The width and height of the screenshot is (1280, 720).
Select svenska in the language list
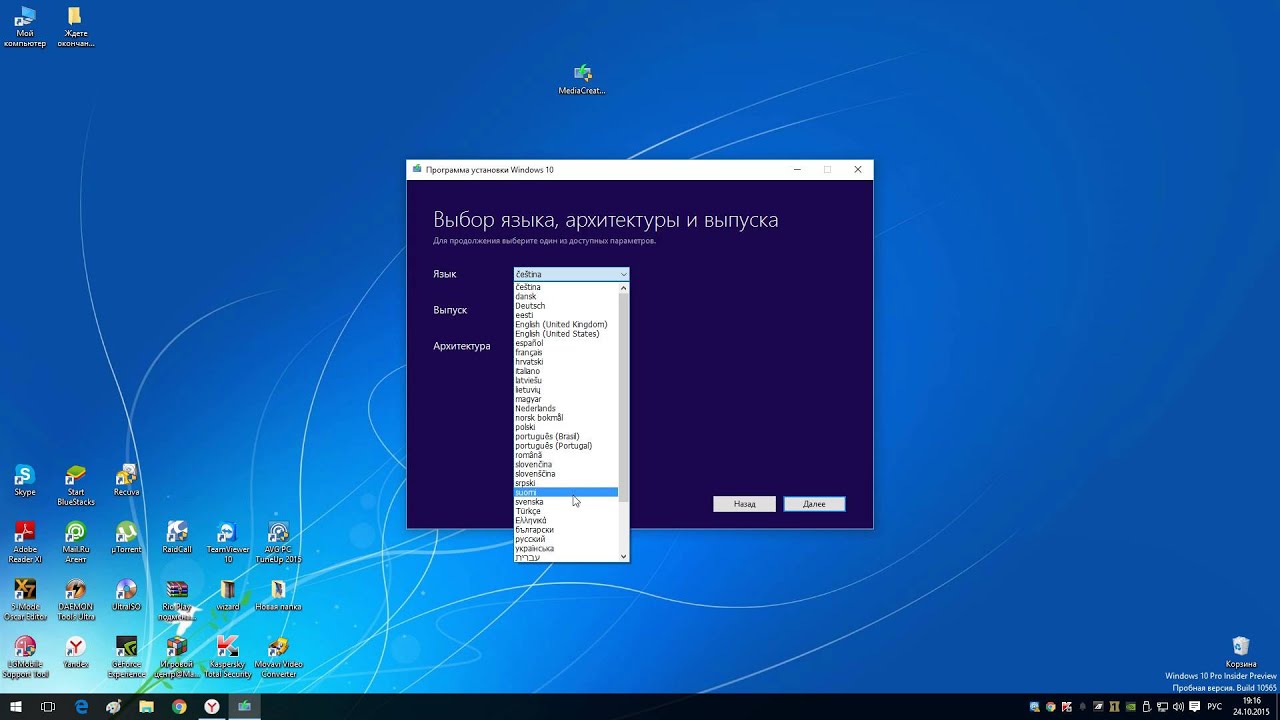coord(566,502)
